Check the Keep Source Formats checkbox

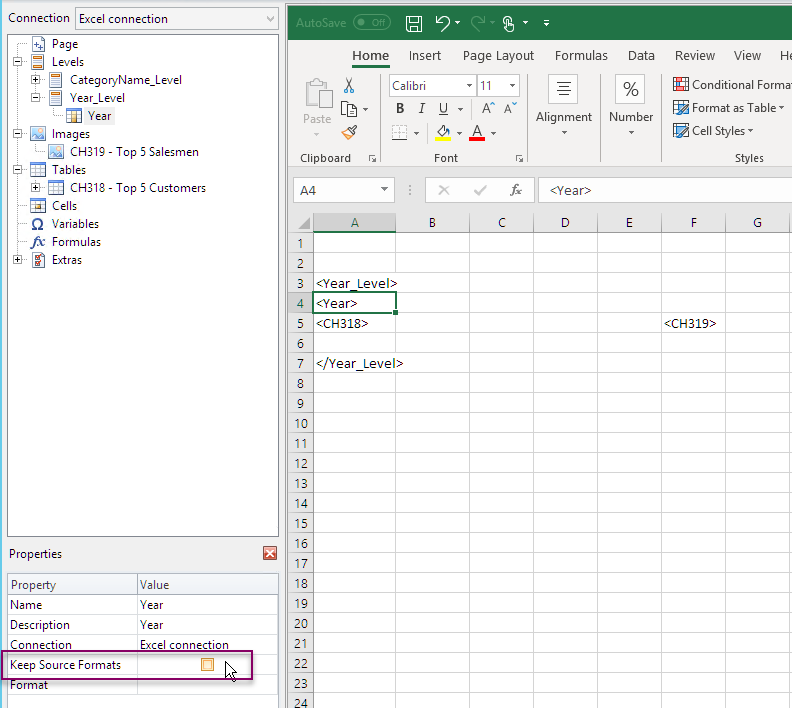pyautogui.click(x=207, y=665)
